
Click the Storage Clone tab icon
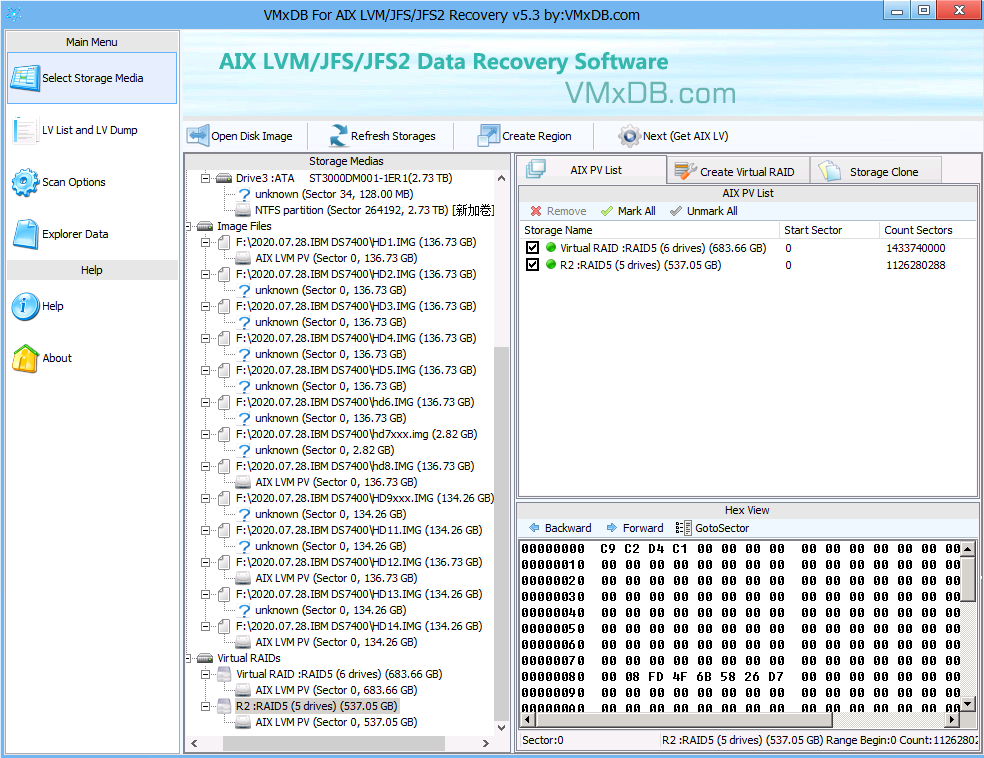coord(830,171)
